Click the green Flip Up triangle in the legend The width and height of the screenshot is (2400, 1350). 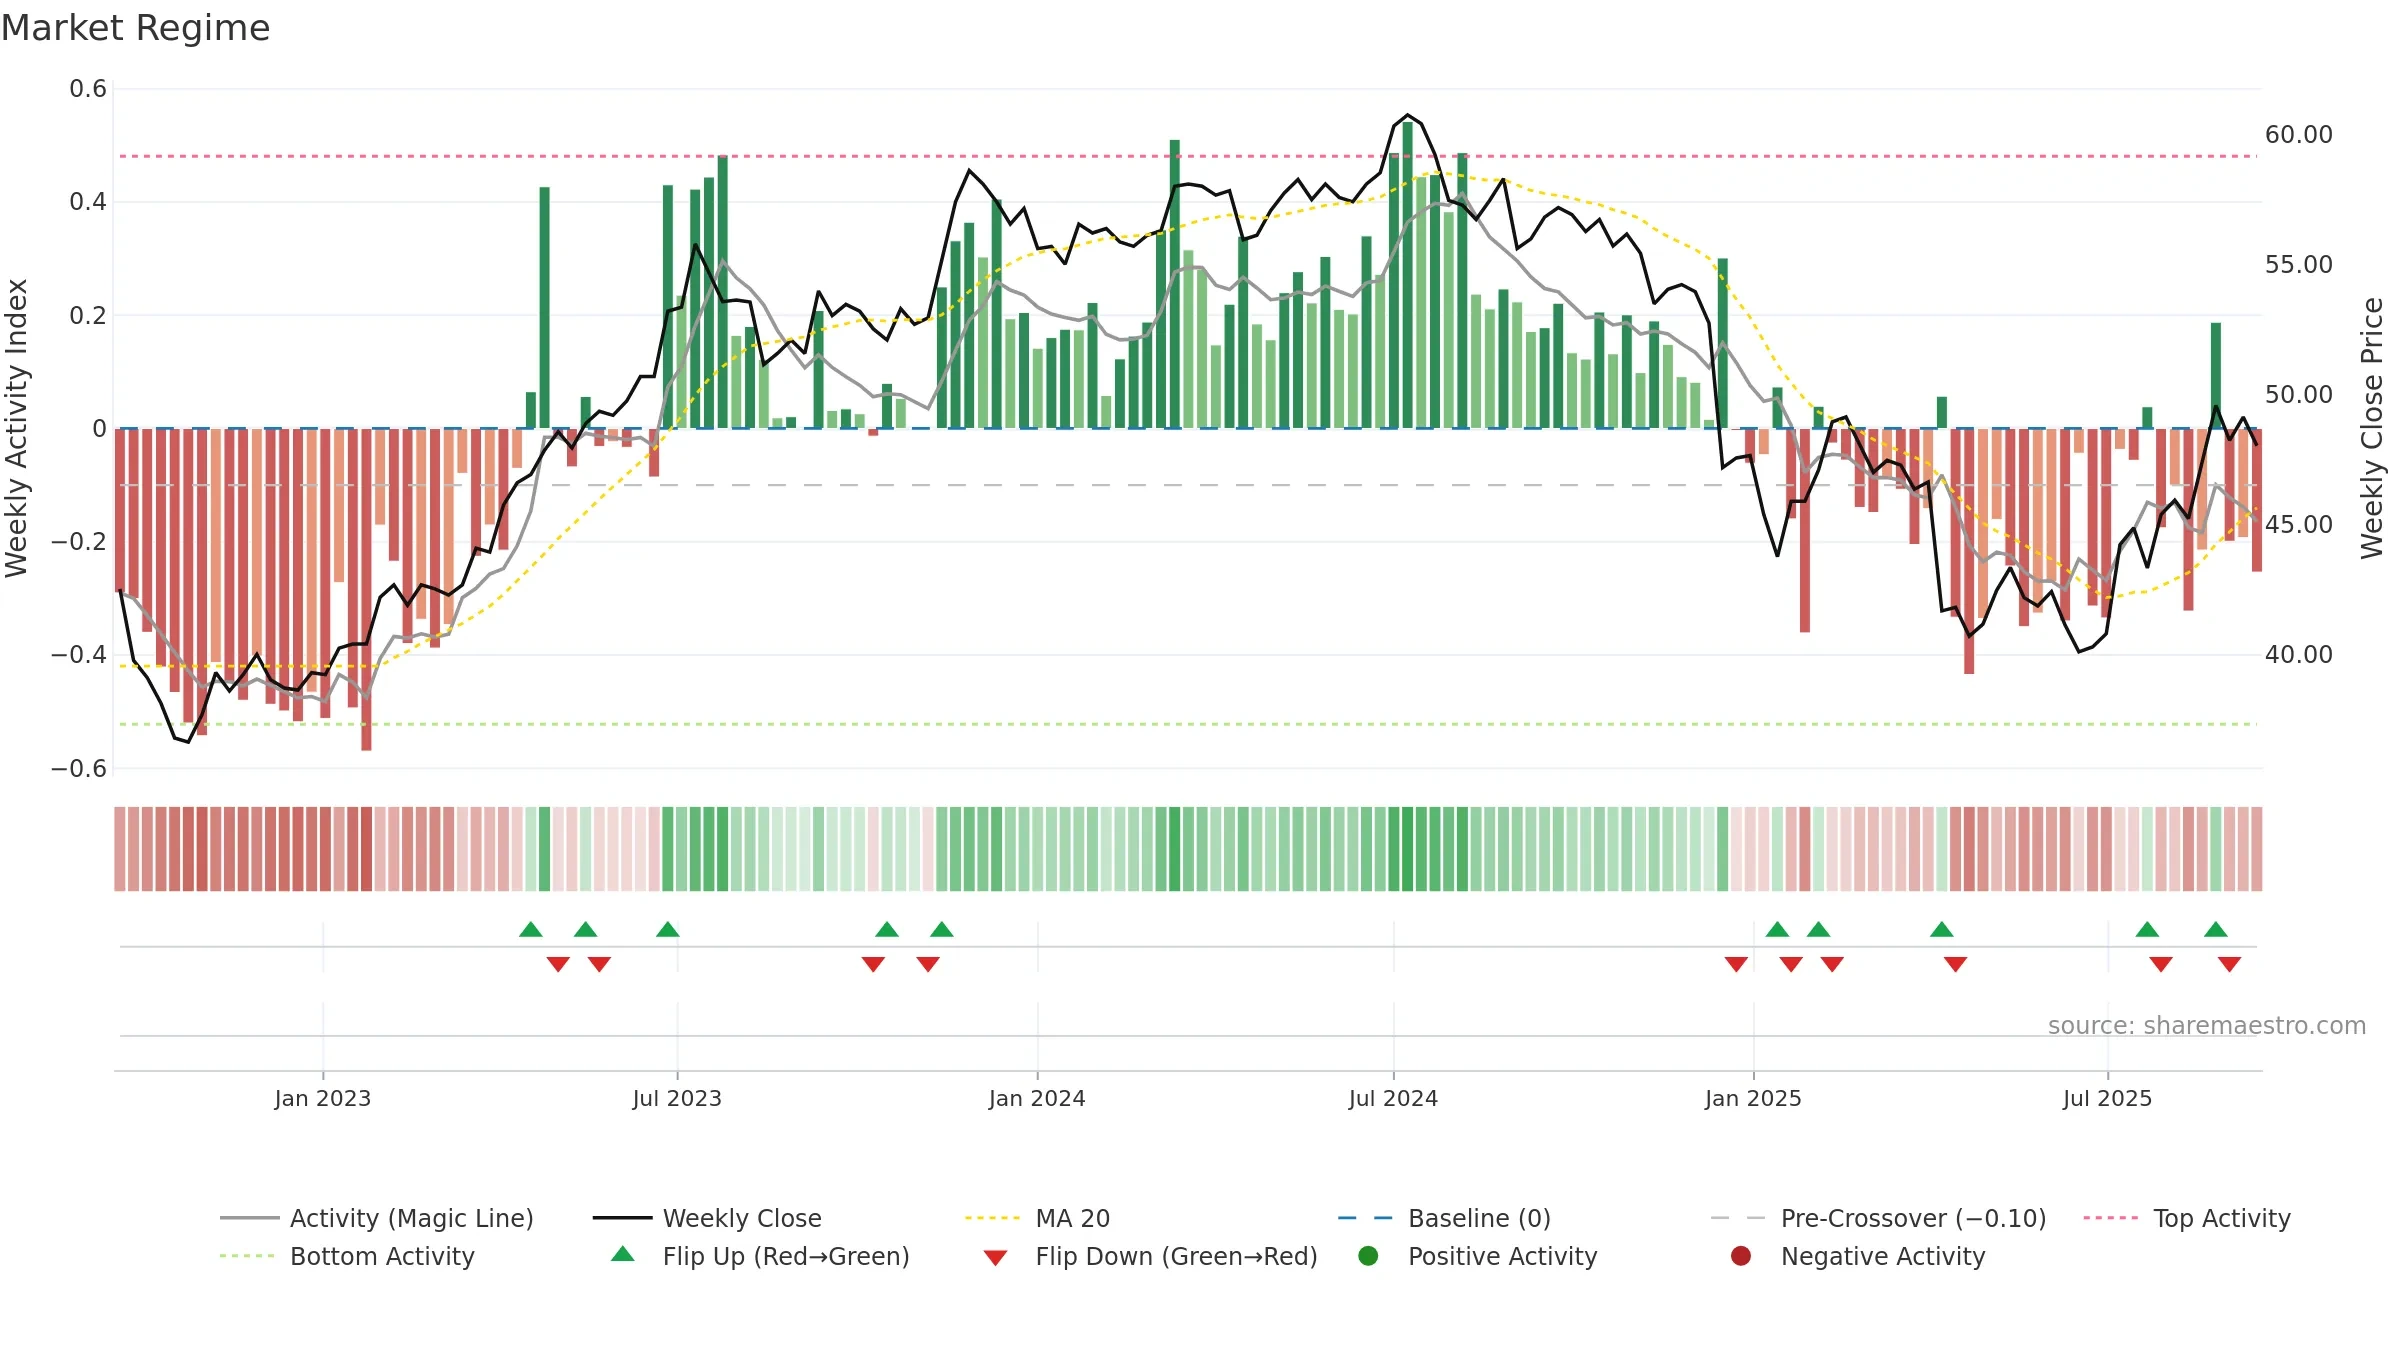point(623,1254)
